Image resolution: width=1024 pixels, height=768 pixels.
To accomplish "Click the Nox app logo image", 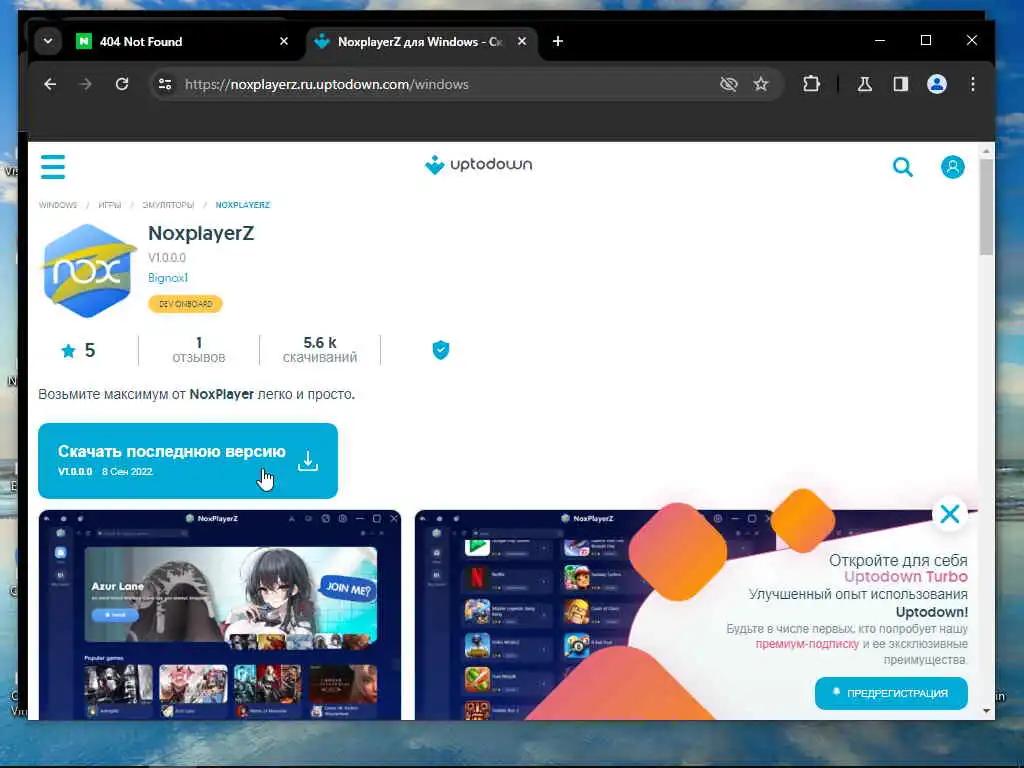I will click(x=88, y=270).
